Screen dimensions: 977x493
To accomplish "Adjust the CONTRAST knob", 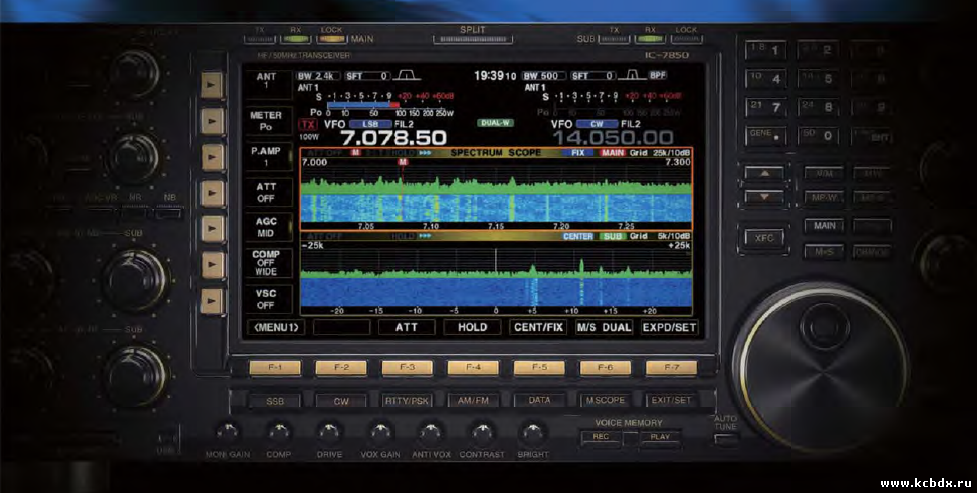I will (482, 431).
